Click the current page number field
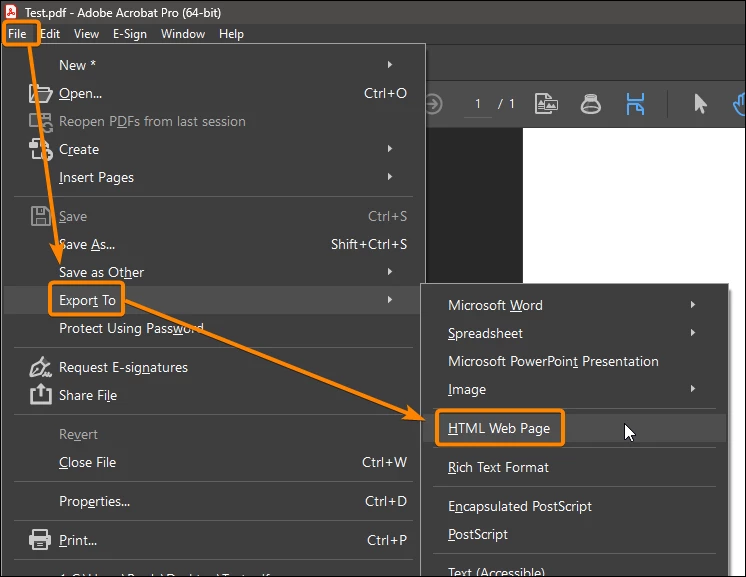This screenshot has width=746, height=577. pos(477,104)
